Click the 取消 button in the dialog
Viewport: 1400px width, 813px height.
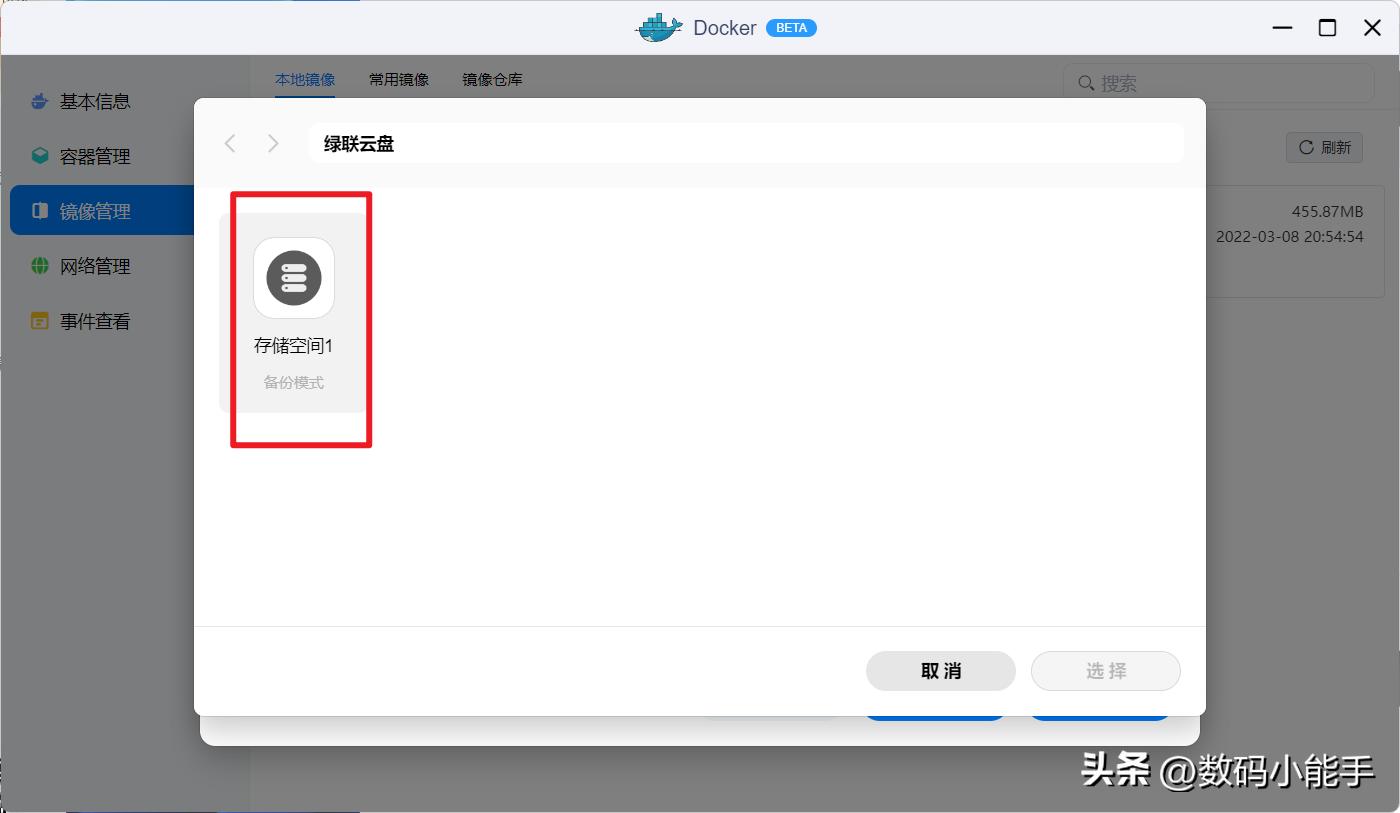(940, 671)
